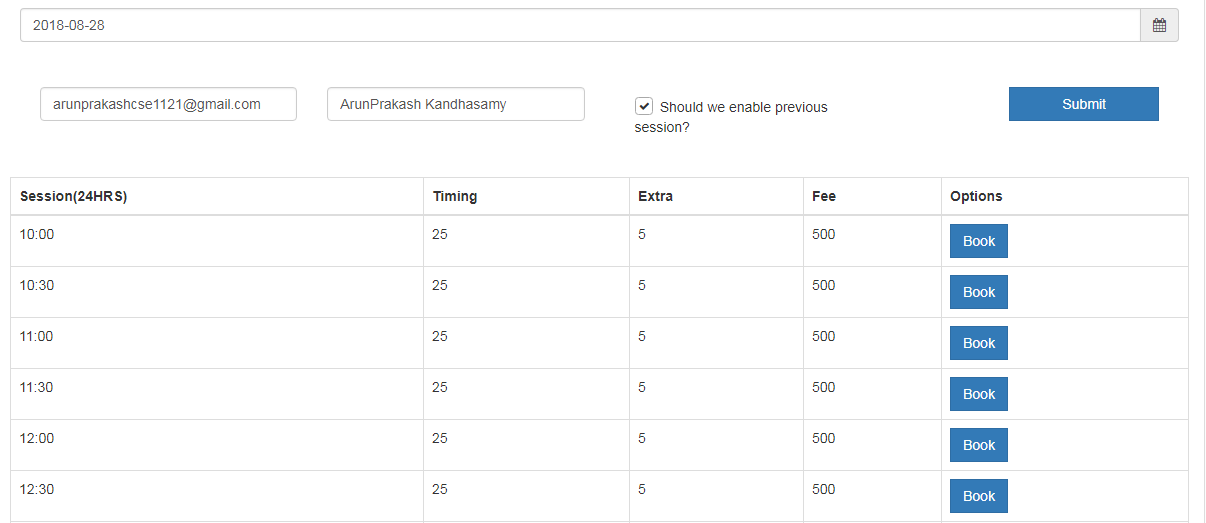
Task: Click the Fee column header
Action: tap(823, 196)
